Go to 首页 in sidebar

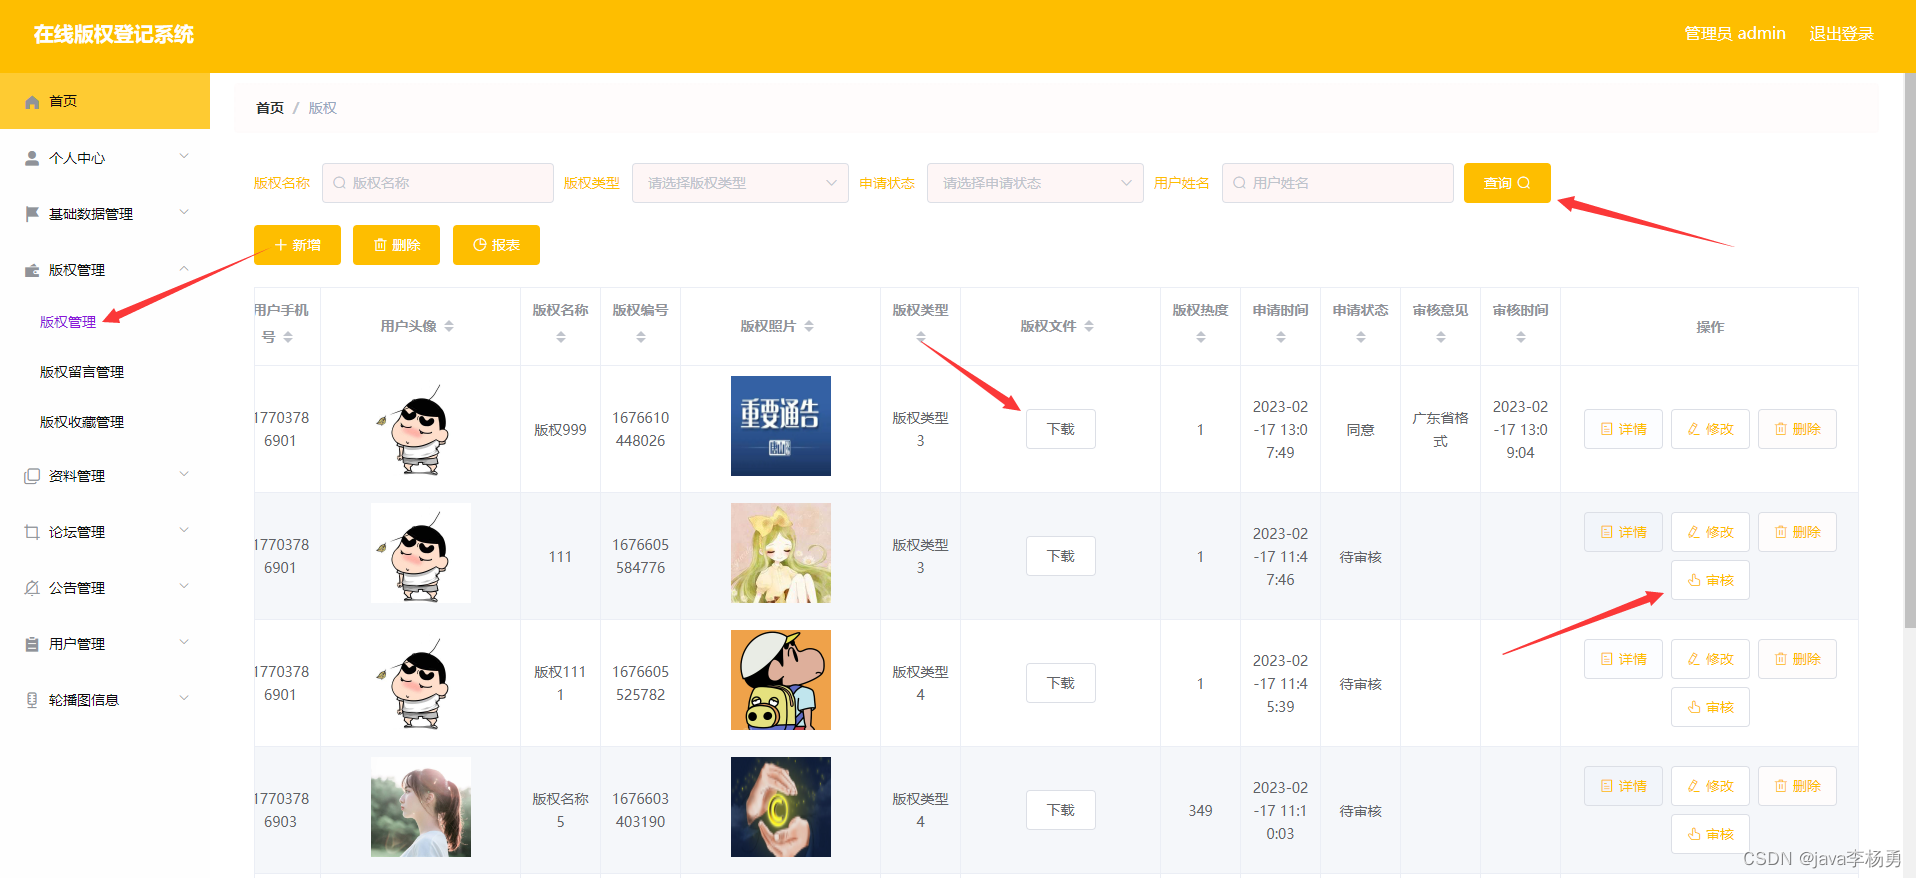pos(105,101)
